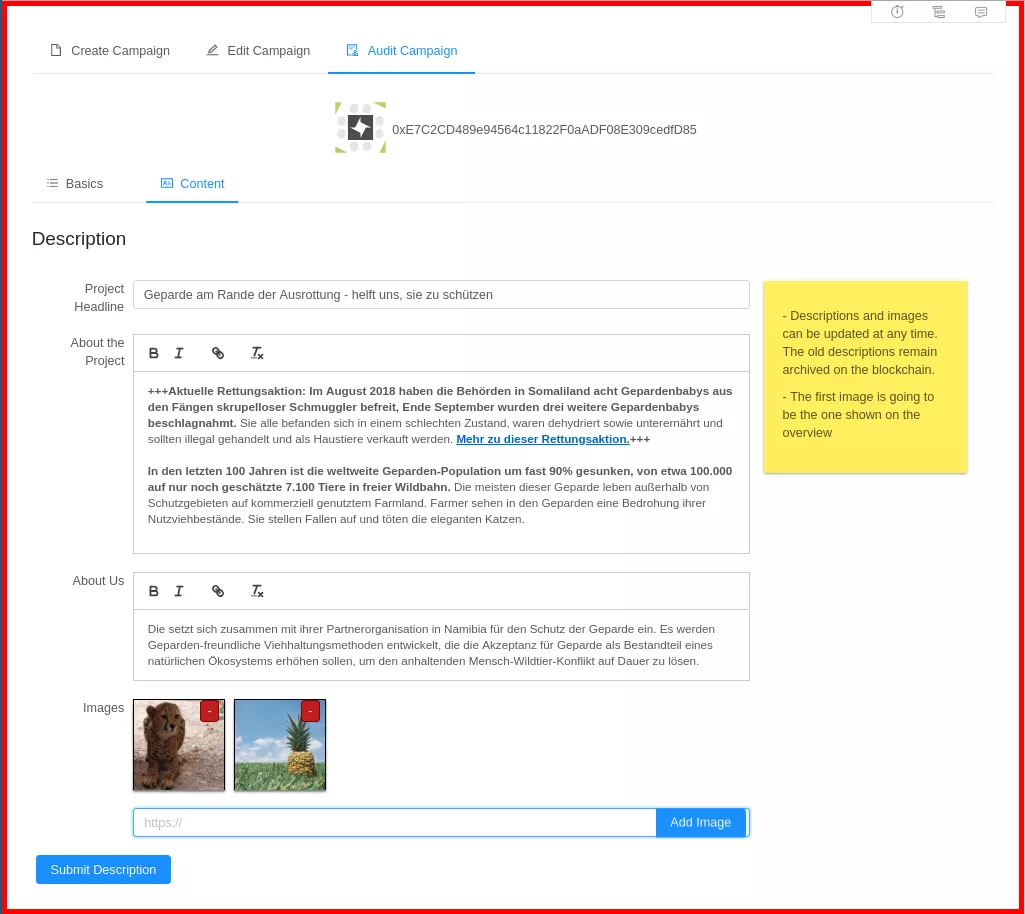This screenshot has height=914, width=1025.
Task: Open the tree hierarchy icon in top toolbar
Action: (939, 12)
